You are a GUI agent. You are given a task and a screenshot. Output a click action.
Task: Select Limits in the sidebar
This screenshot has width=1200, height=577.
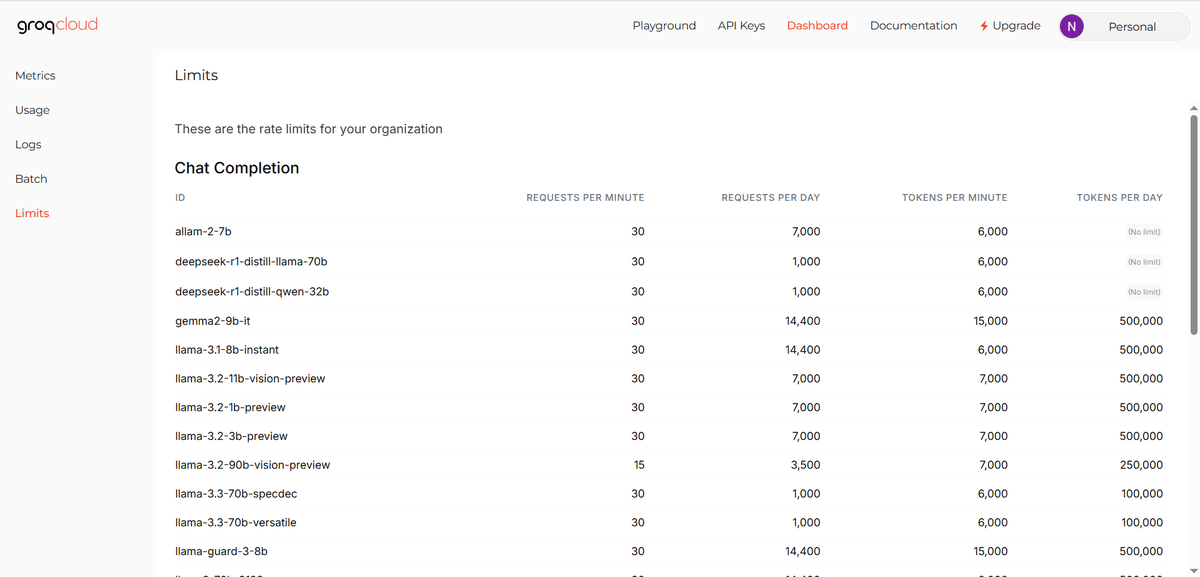point(32,213)
